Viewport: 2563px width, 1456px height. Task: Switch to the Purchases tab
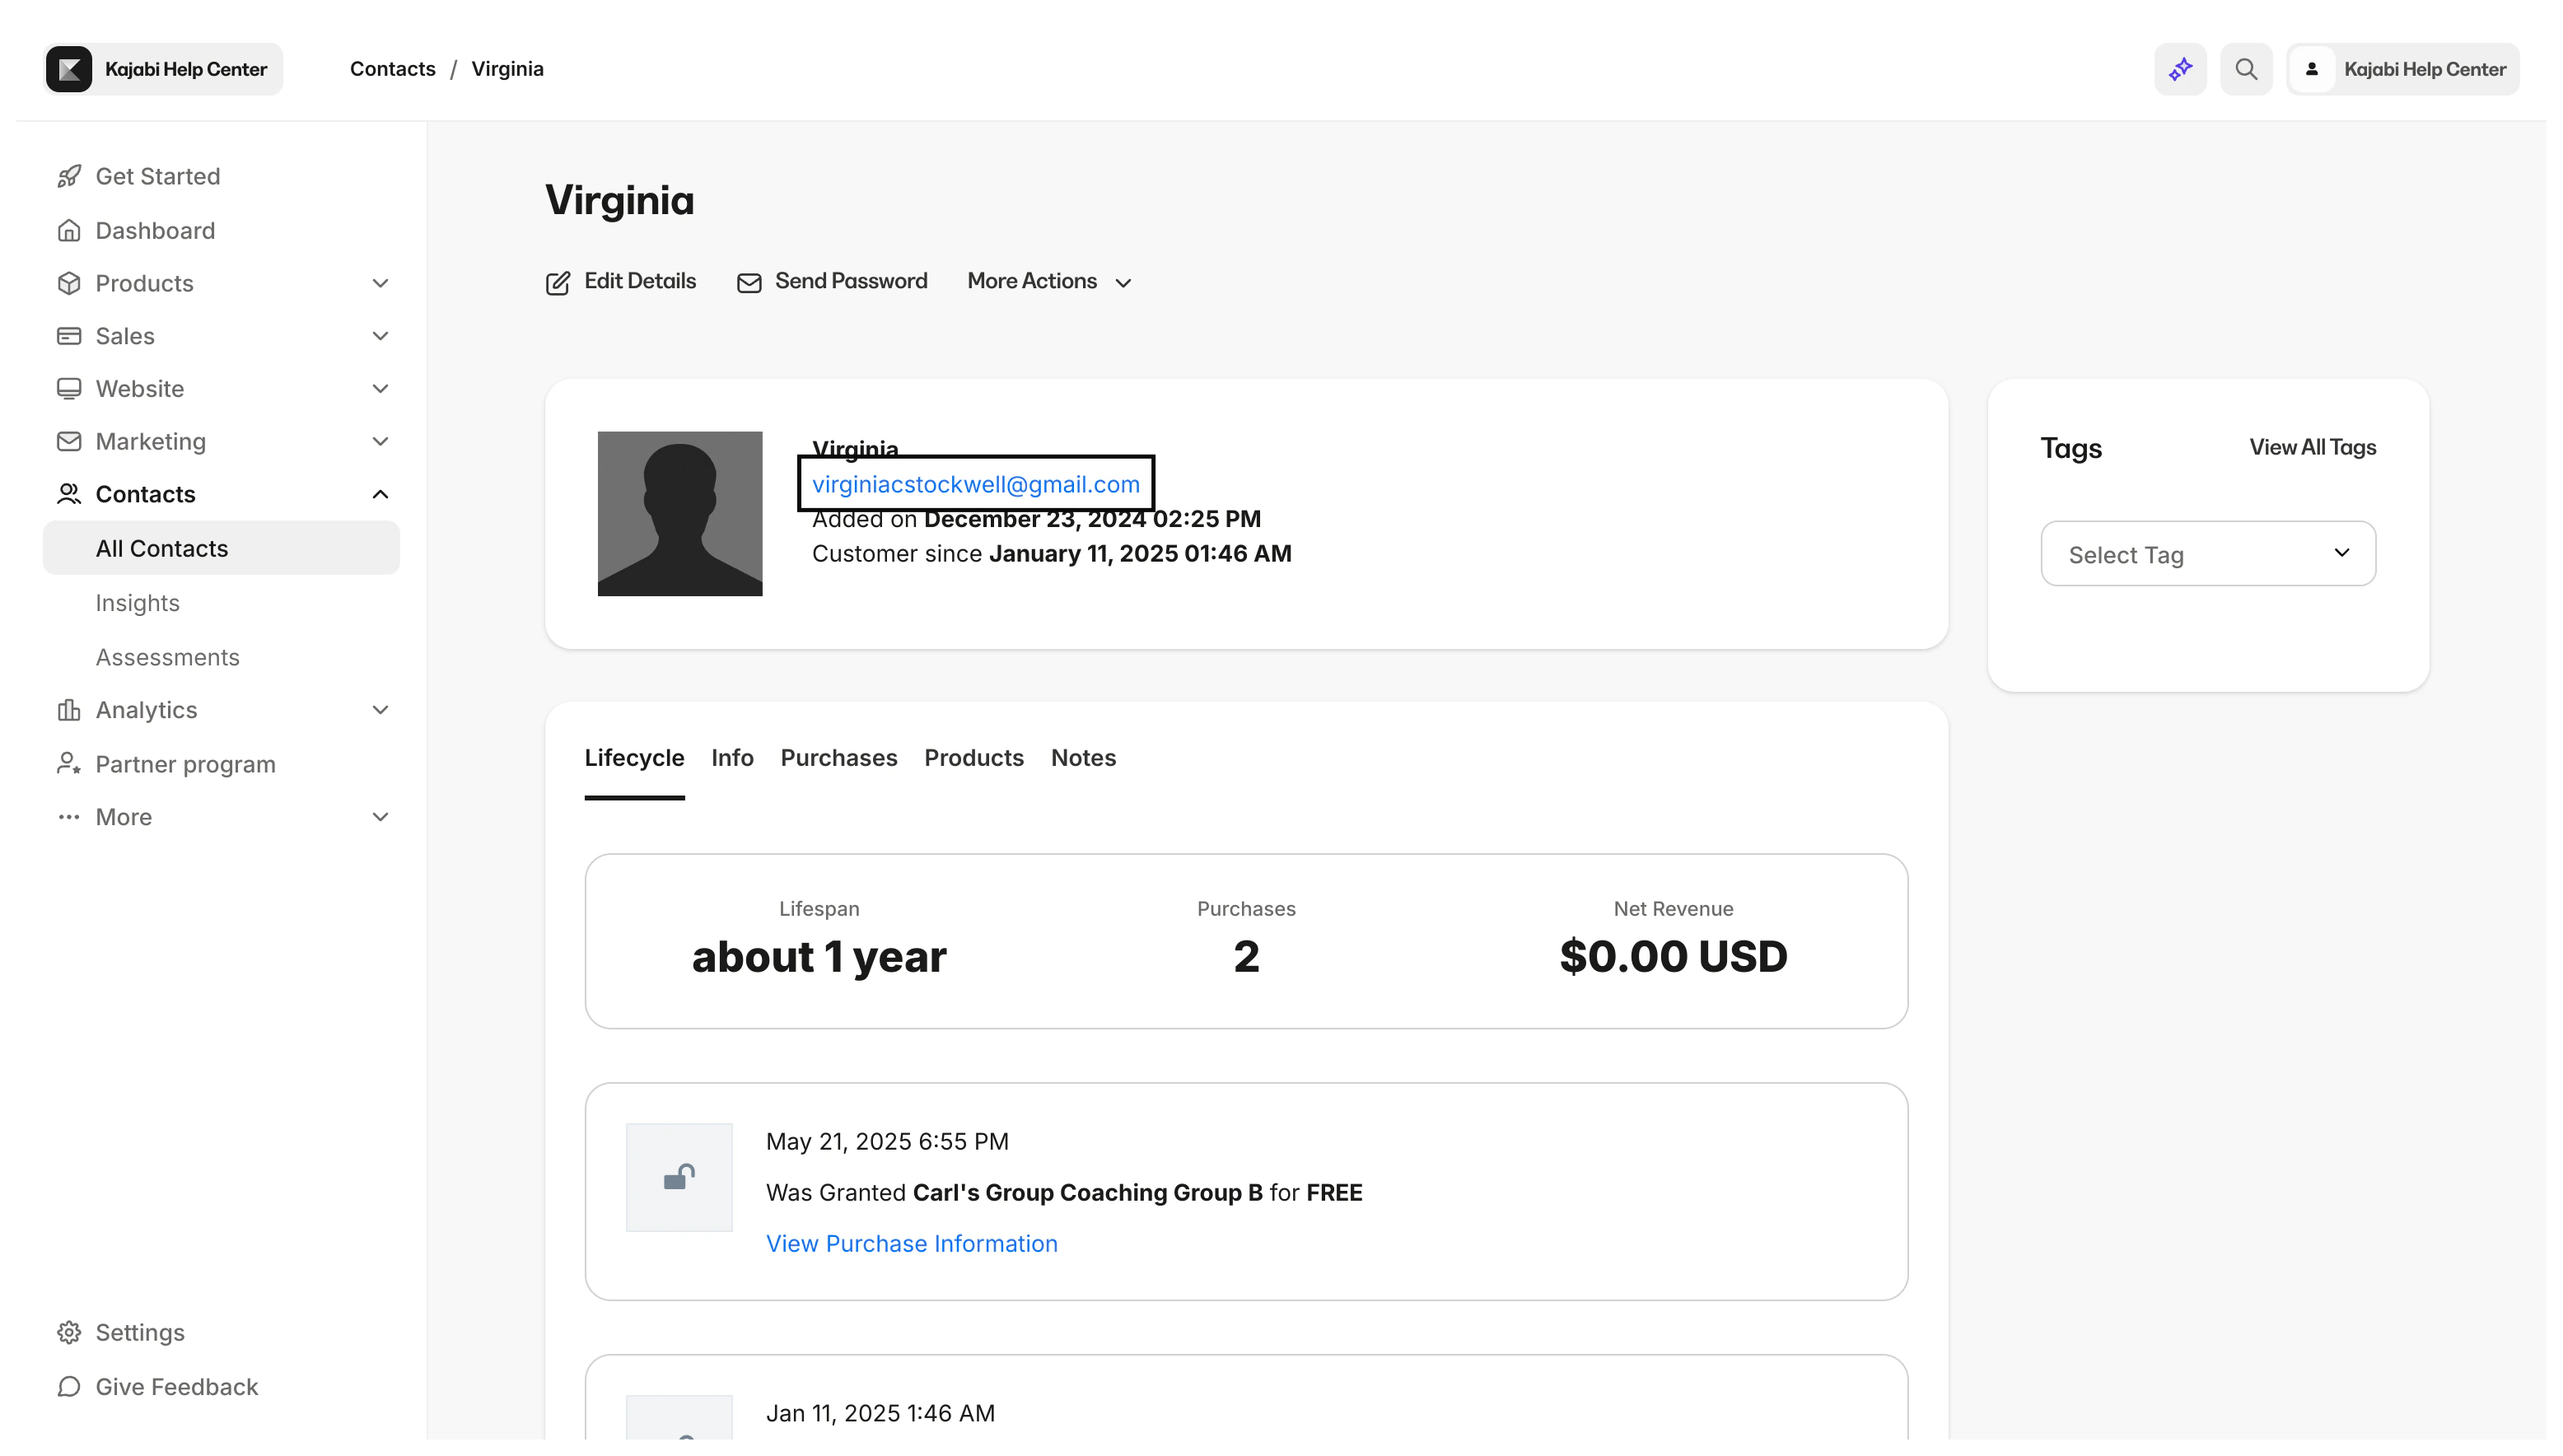point(838,758)
